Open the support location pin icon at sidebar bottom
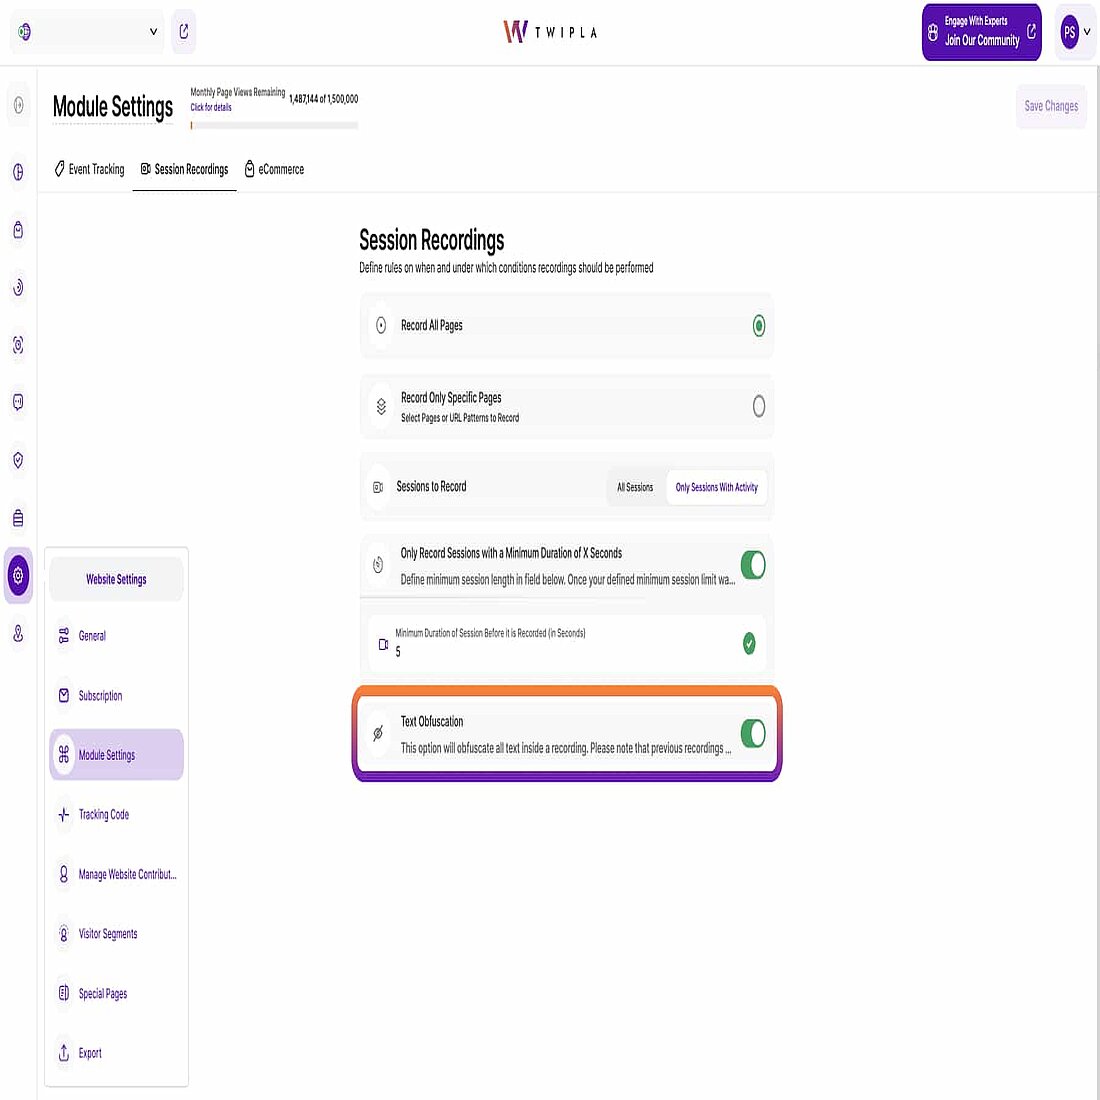The image size is (1100, 1100). (x=18, y=633)
